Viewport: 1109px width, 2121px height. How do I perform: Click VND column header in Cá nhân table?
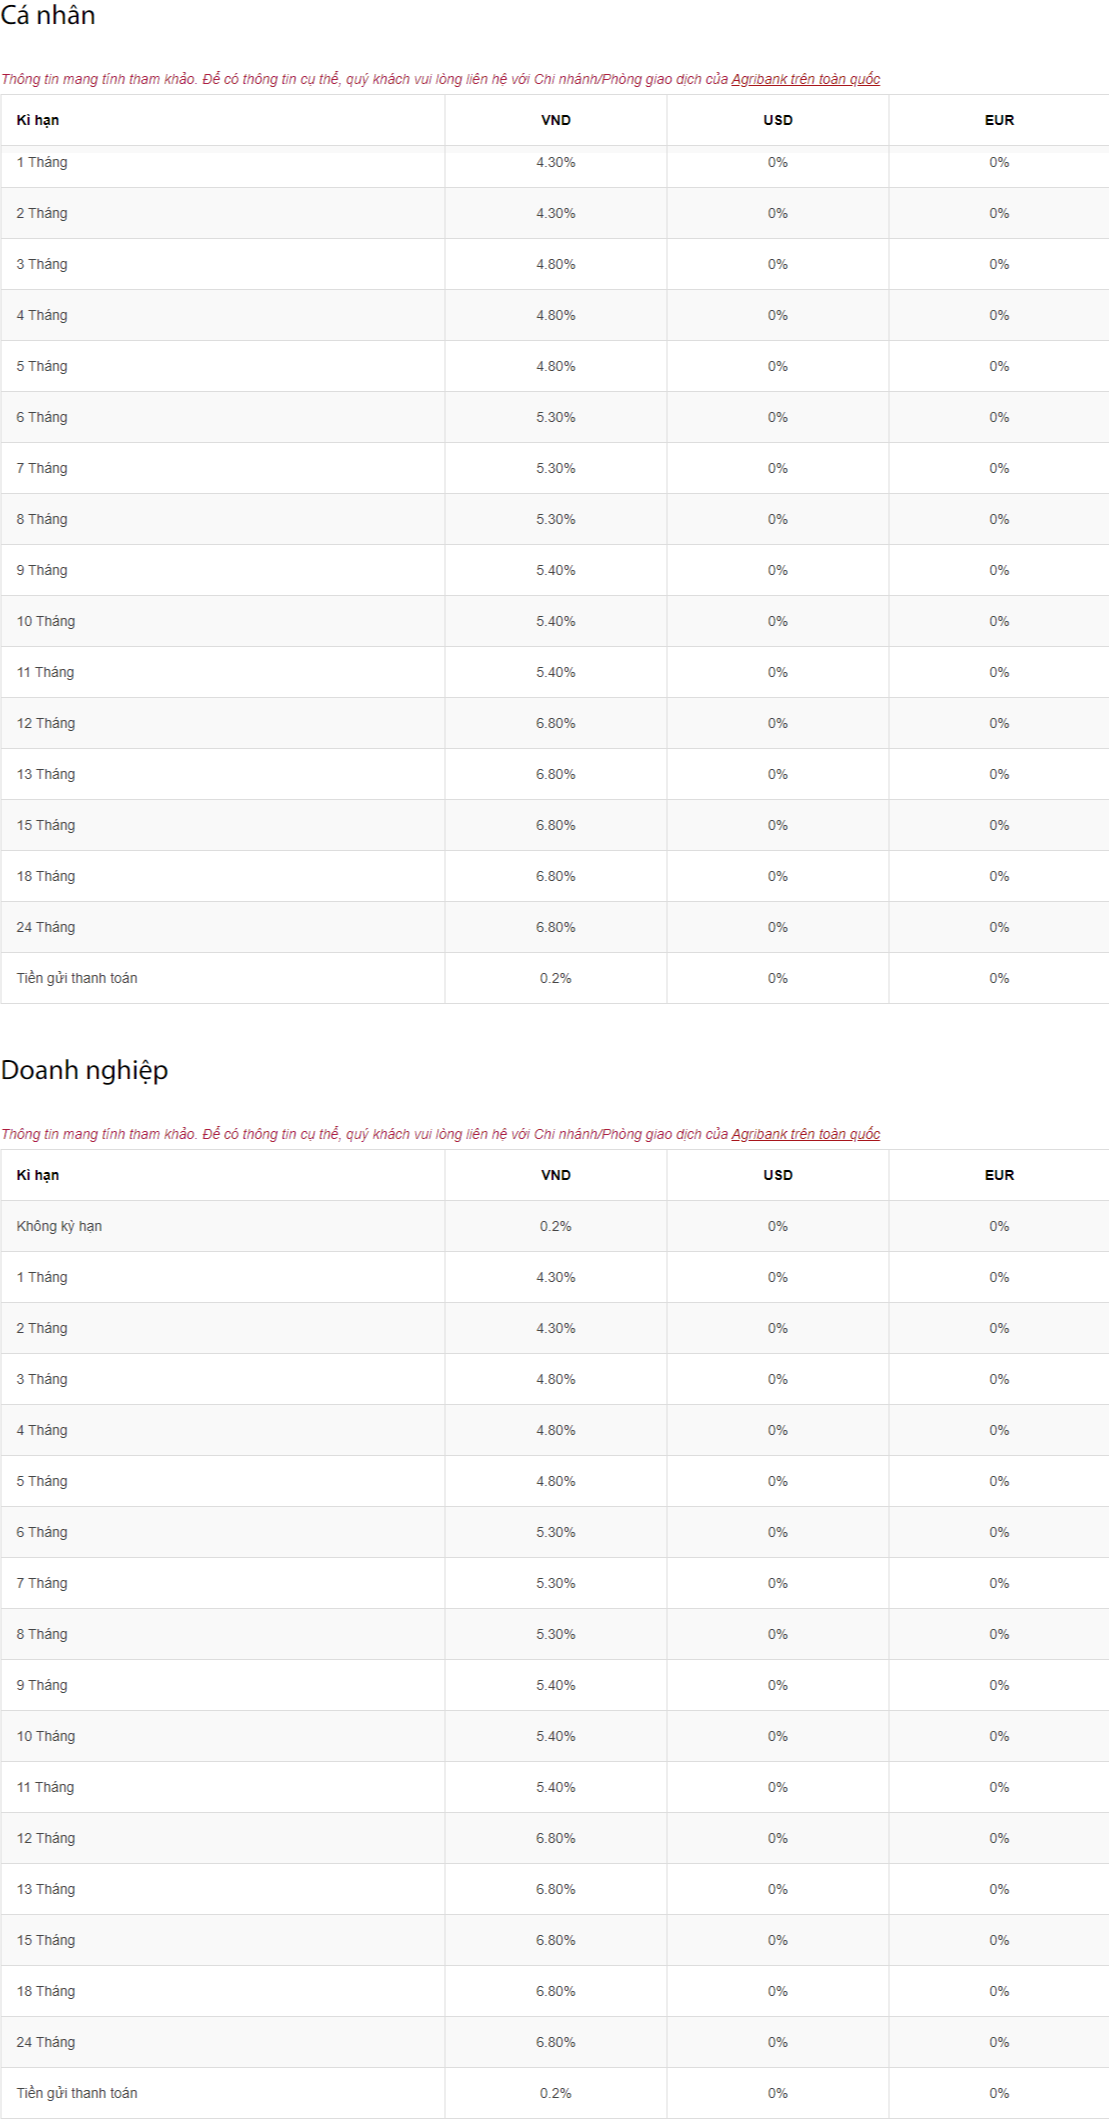point(556,120)
